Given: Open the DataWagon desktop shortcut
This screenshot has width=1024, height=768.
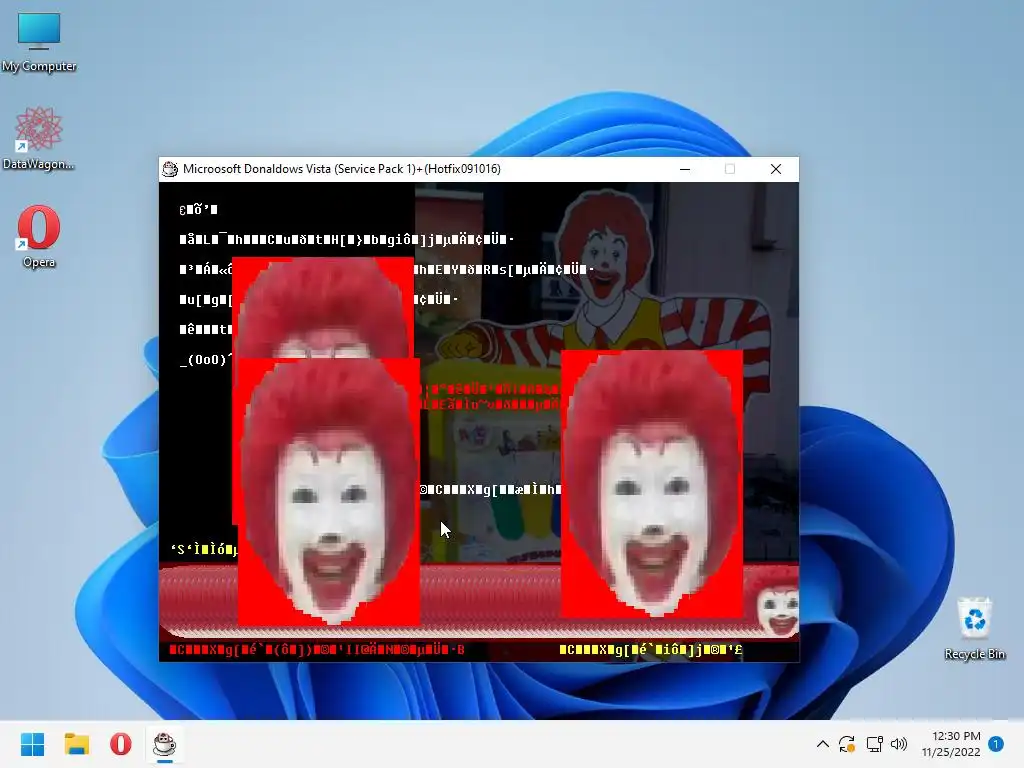Looking at the screenshot, I should point(39,138).
